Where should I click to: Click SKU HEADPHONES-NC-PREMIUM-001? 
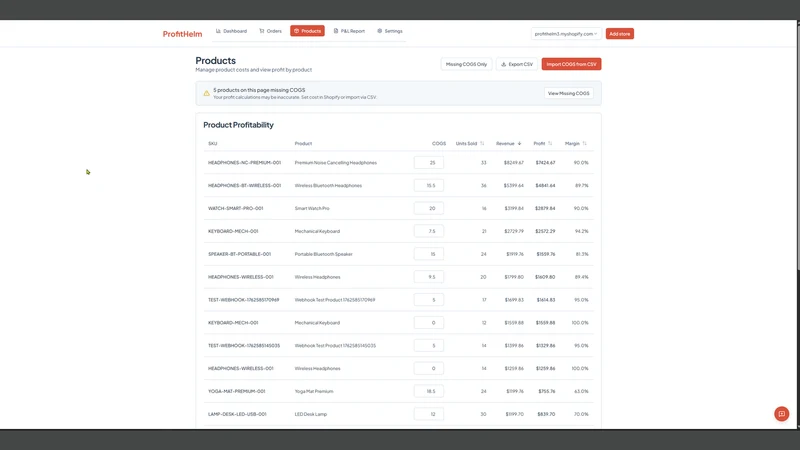pyautogui.click(x=244, y=163)
